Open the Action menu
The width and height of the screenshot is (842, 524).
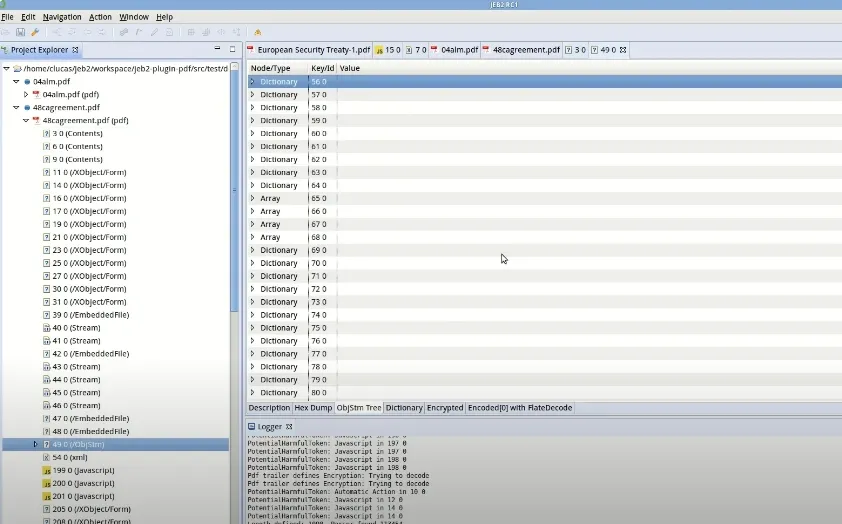(x=100, y=17)
